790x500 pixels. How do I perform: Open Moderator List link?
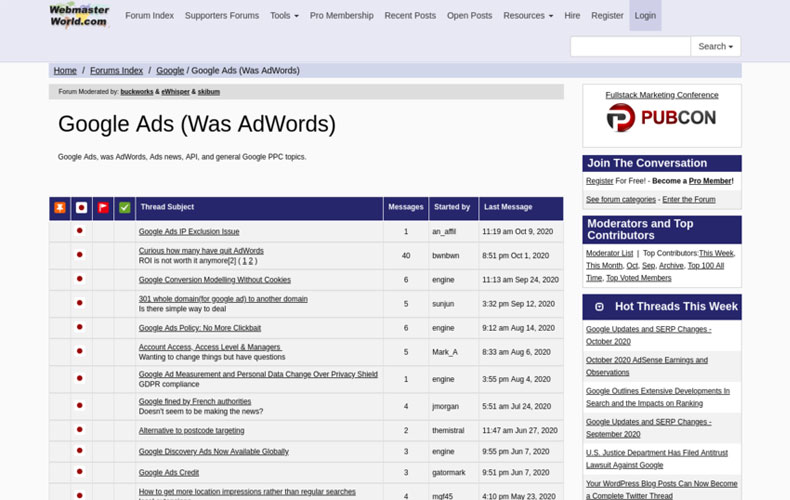pyautogui.click(x=609, y=253)
